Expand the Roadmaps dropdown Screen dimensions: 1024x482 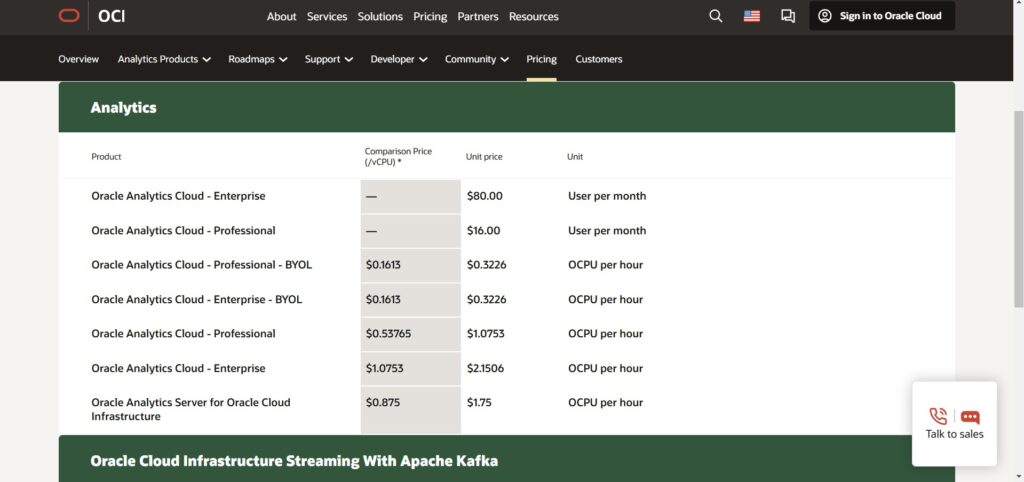click(x=257, y=59)
